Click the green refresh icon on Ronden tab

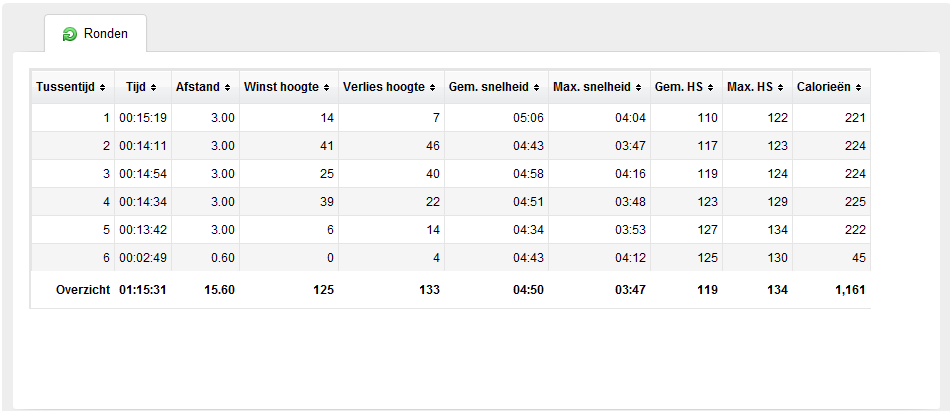[70, 35]
